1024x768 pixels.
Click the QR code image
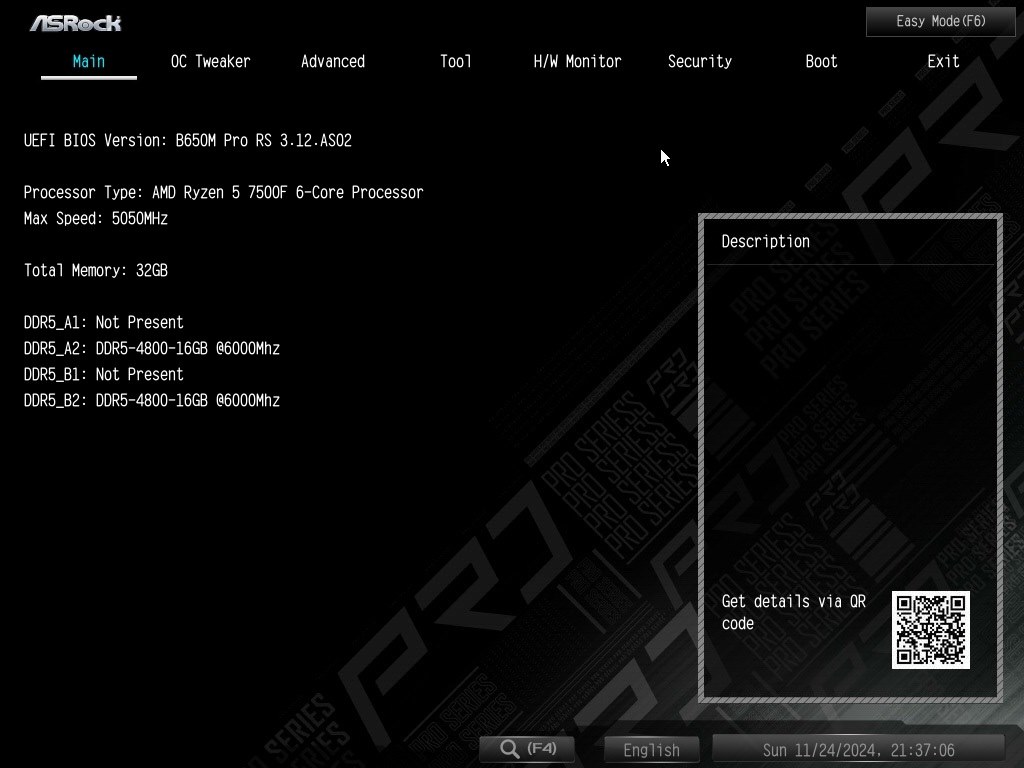(931, 630)
